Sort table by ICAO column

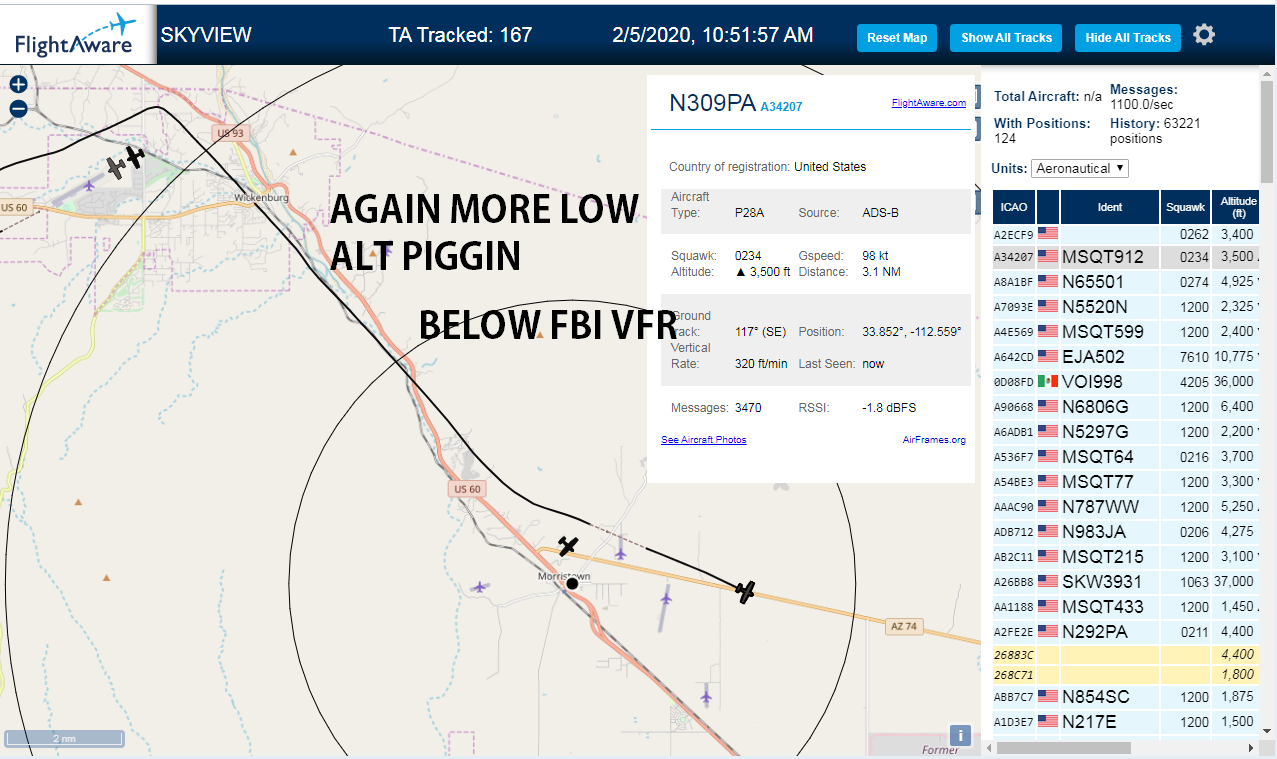tap(1014, 207)
